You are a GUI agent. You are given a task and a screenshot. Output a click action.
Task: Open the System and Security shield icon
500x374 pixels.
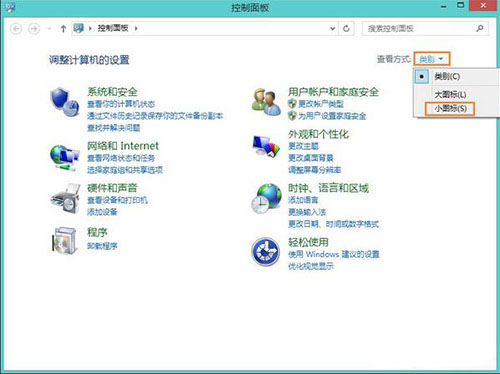point(65,102)
